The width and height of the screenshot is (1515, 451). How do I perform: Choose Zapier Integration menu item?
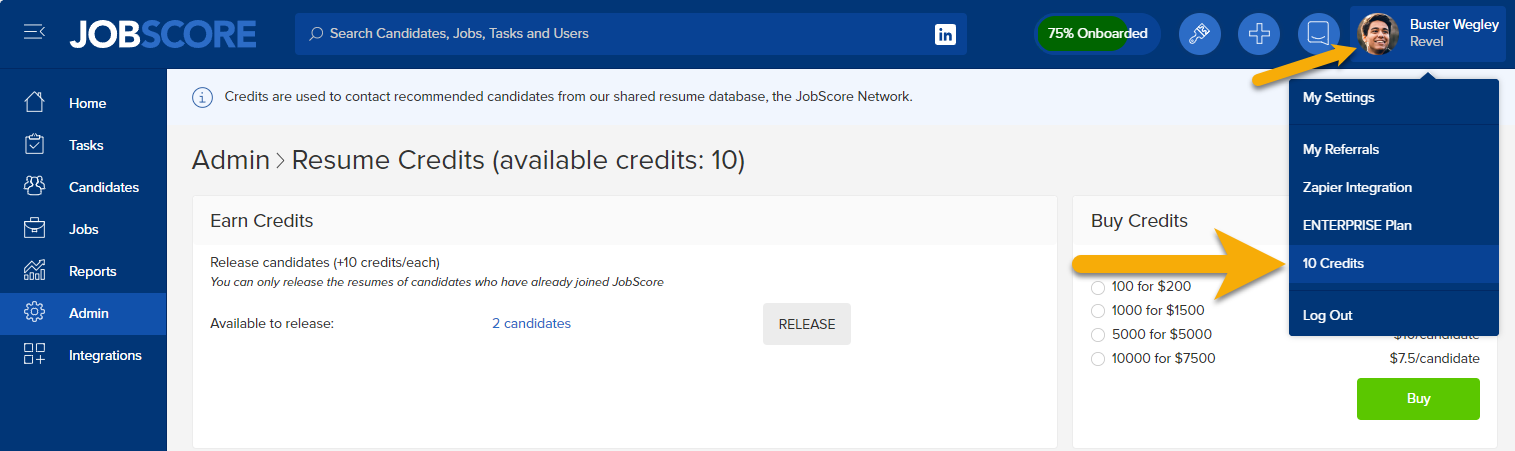(1394, 187)
